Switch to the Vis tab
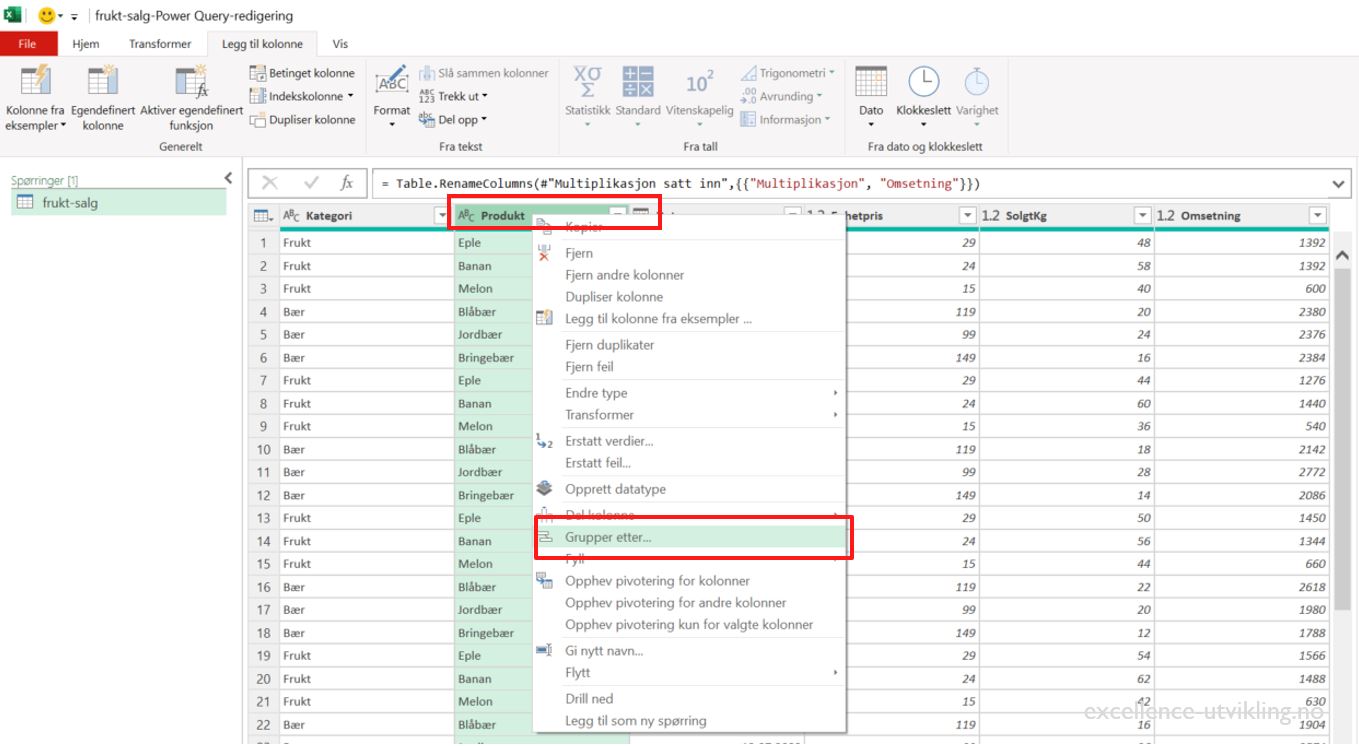1359x746 pixels. point(340,44)
